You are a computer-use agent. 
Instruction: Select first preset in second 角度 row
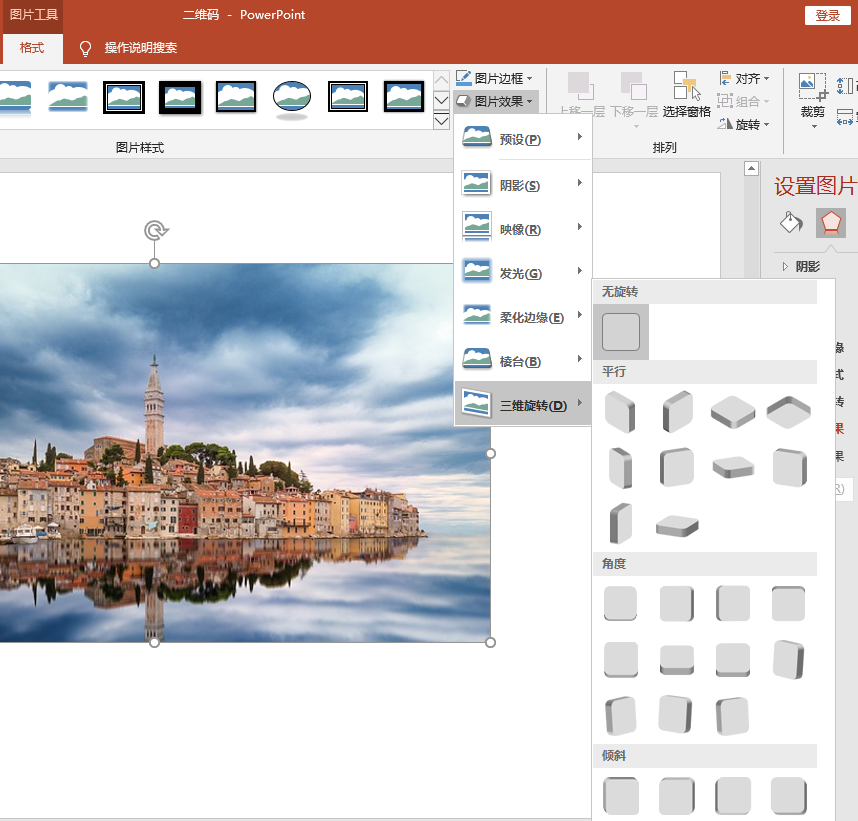tap(621, 660)
